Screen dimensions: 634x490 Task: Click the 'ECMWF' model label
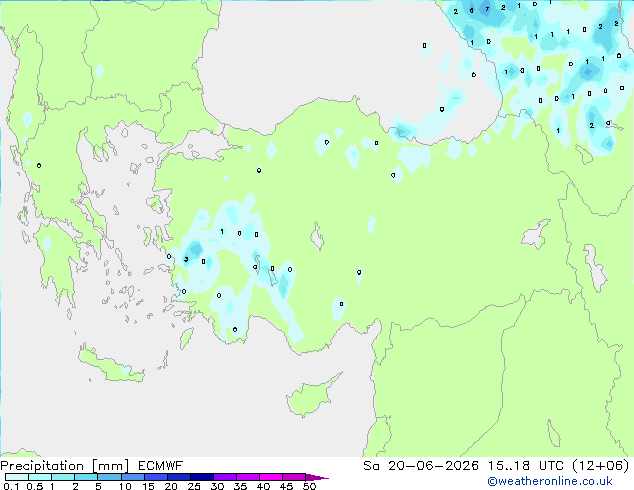160,466
